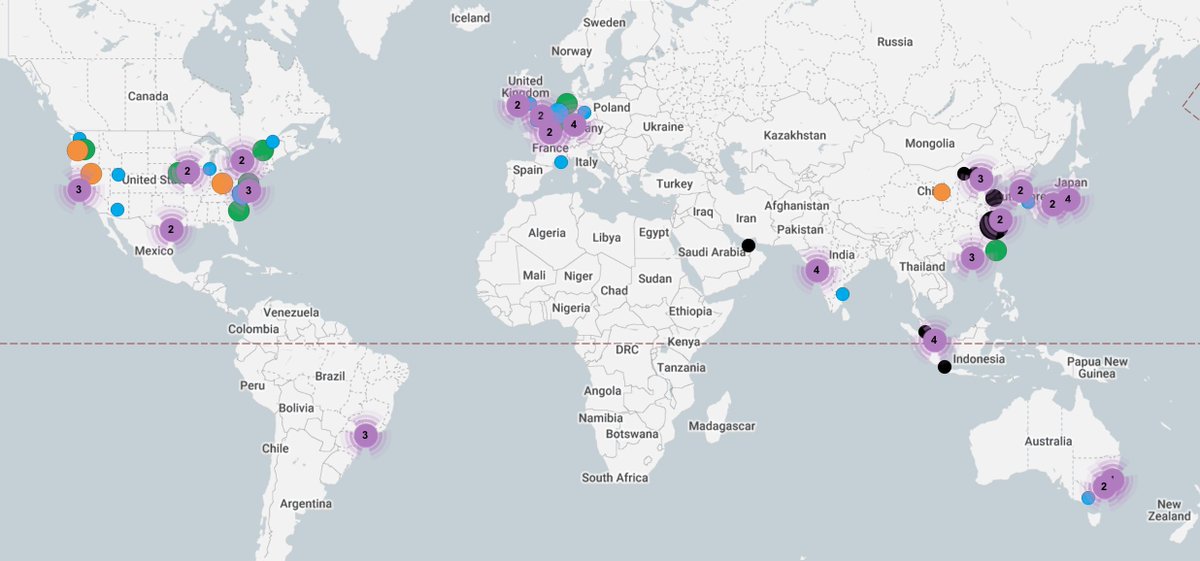
Task: Click the large black dot on China's east coast
Action: tap(993, 225)
